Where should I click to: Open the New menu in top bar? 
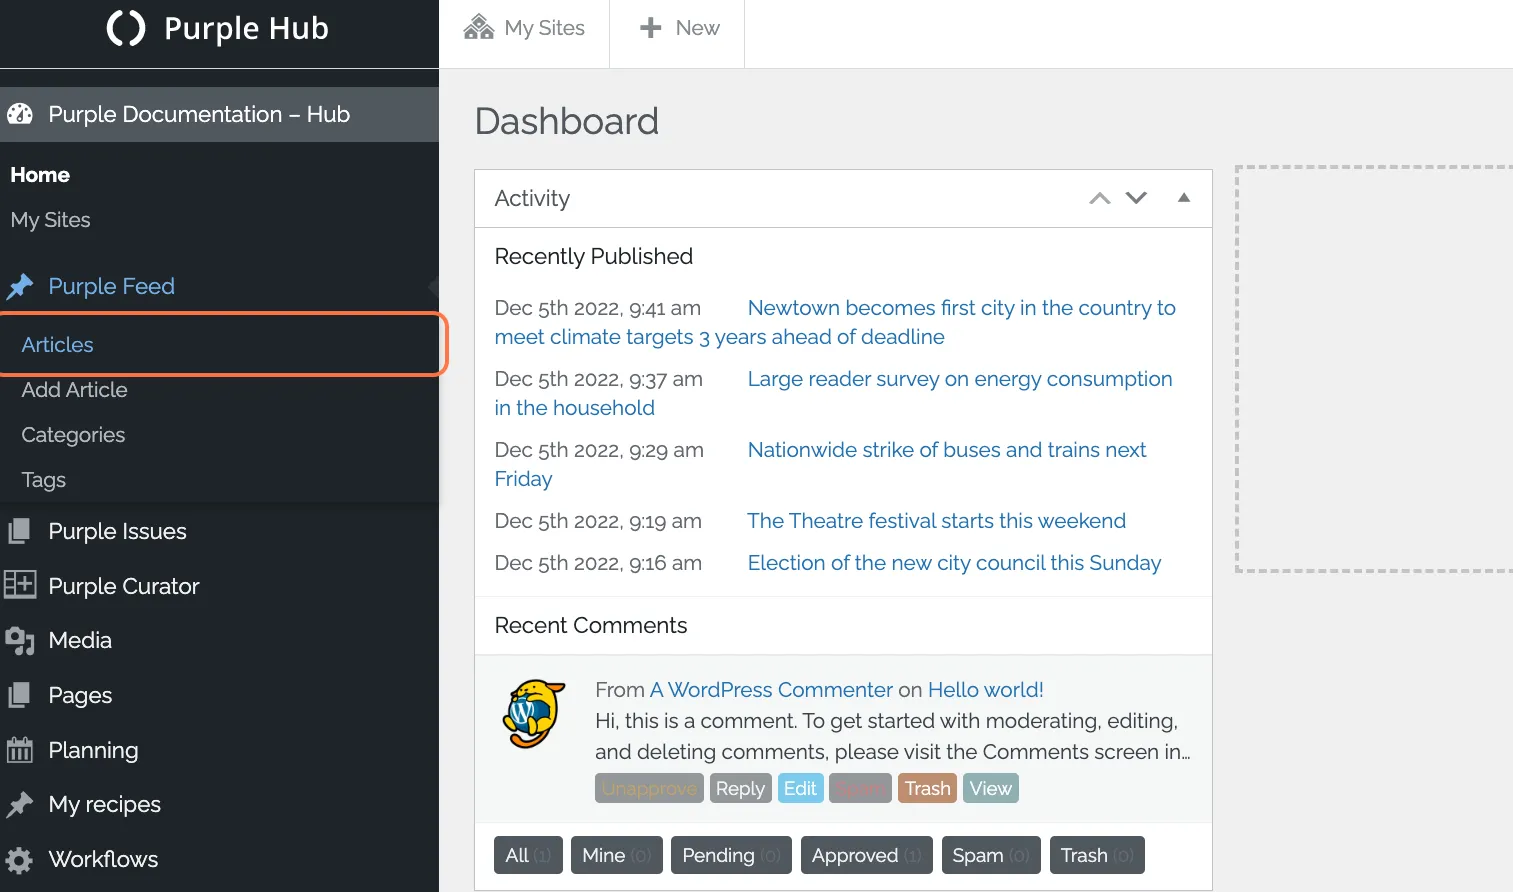680,28
